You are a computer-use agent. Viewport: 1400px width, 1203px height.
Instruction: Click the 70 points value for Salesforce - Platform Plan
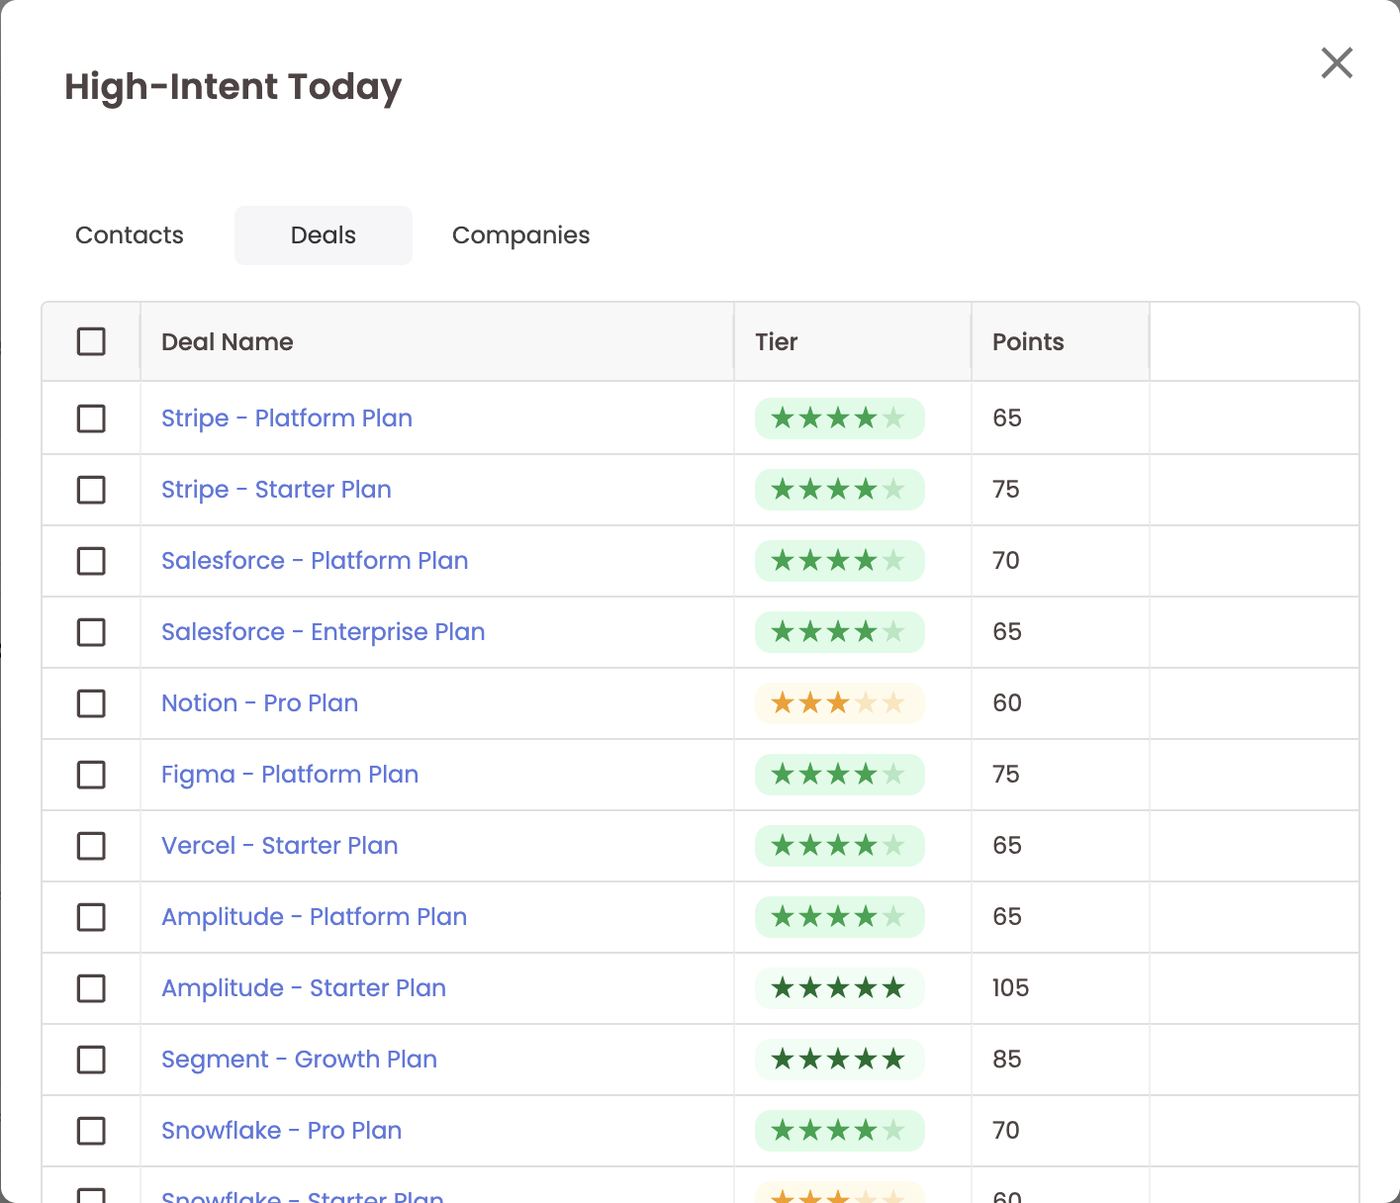1006,560
